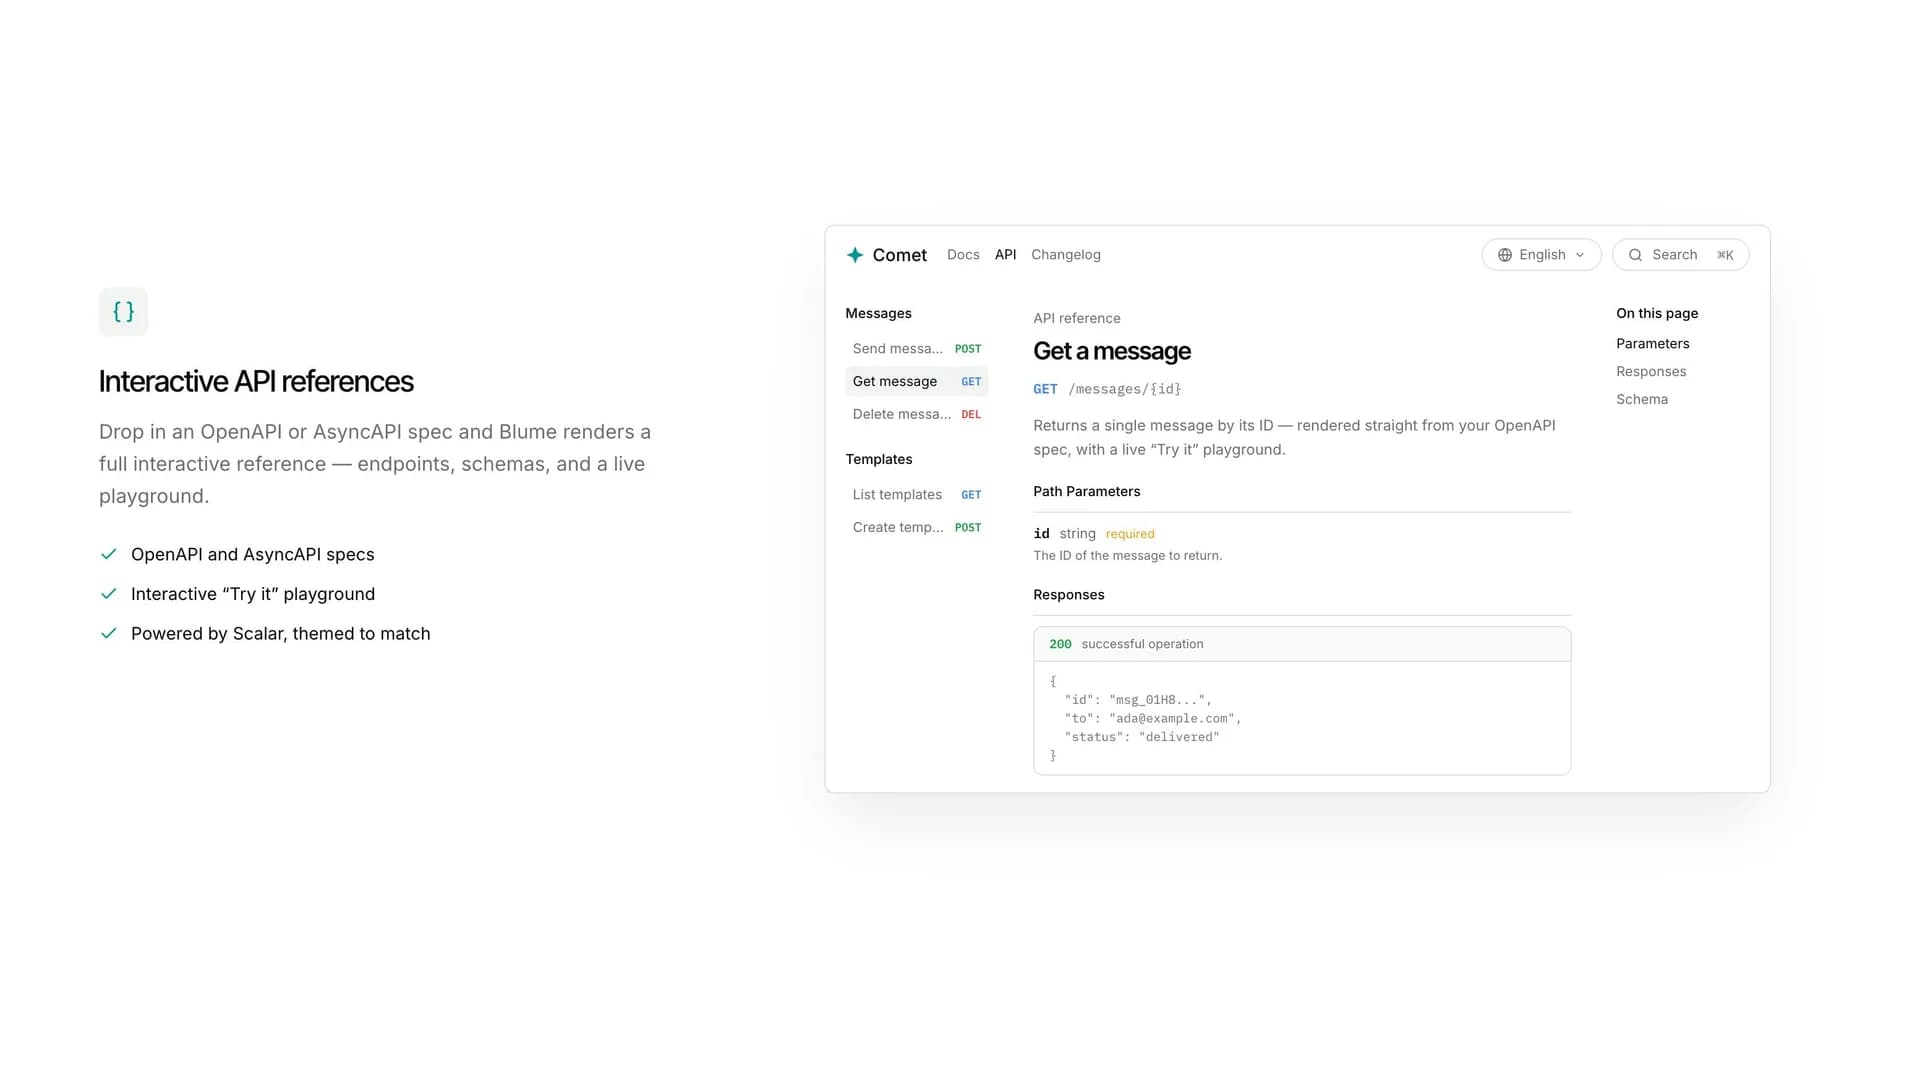Click checkmark beside Interactive Try it playground

click(x=109, y=594)
